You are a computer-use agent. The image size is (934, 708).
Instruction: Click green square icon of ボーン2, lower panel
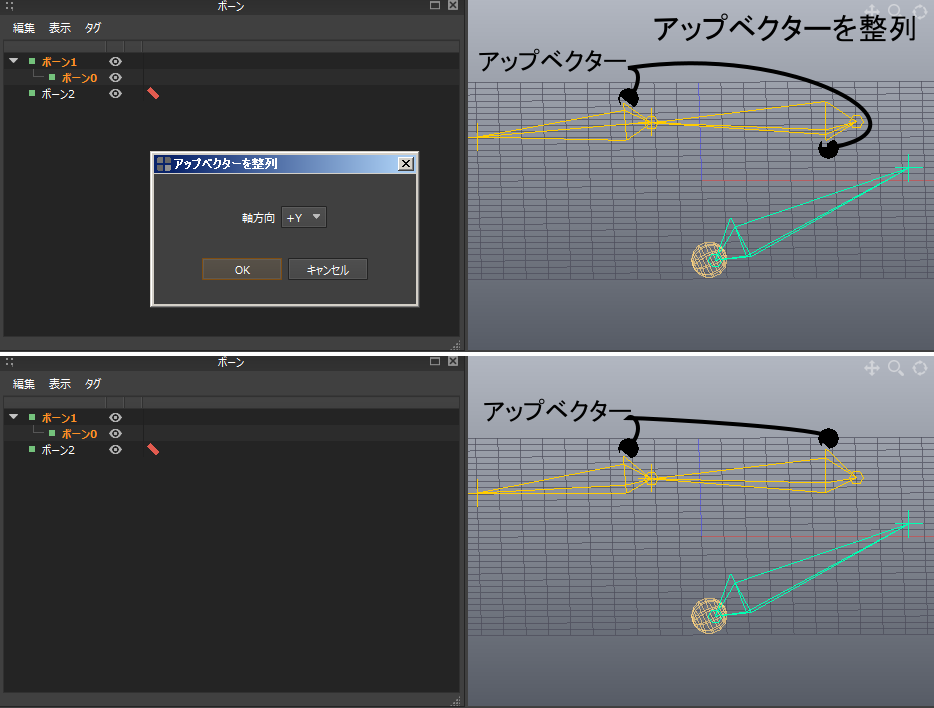pos(32,449)
